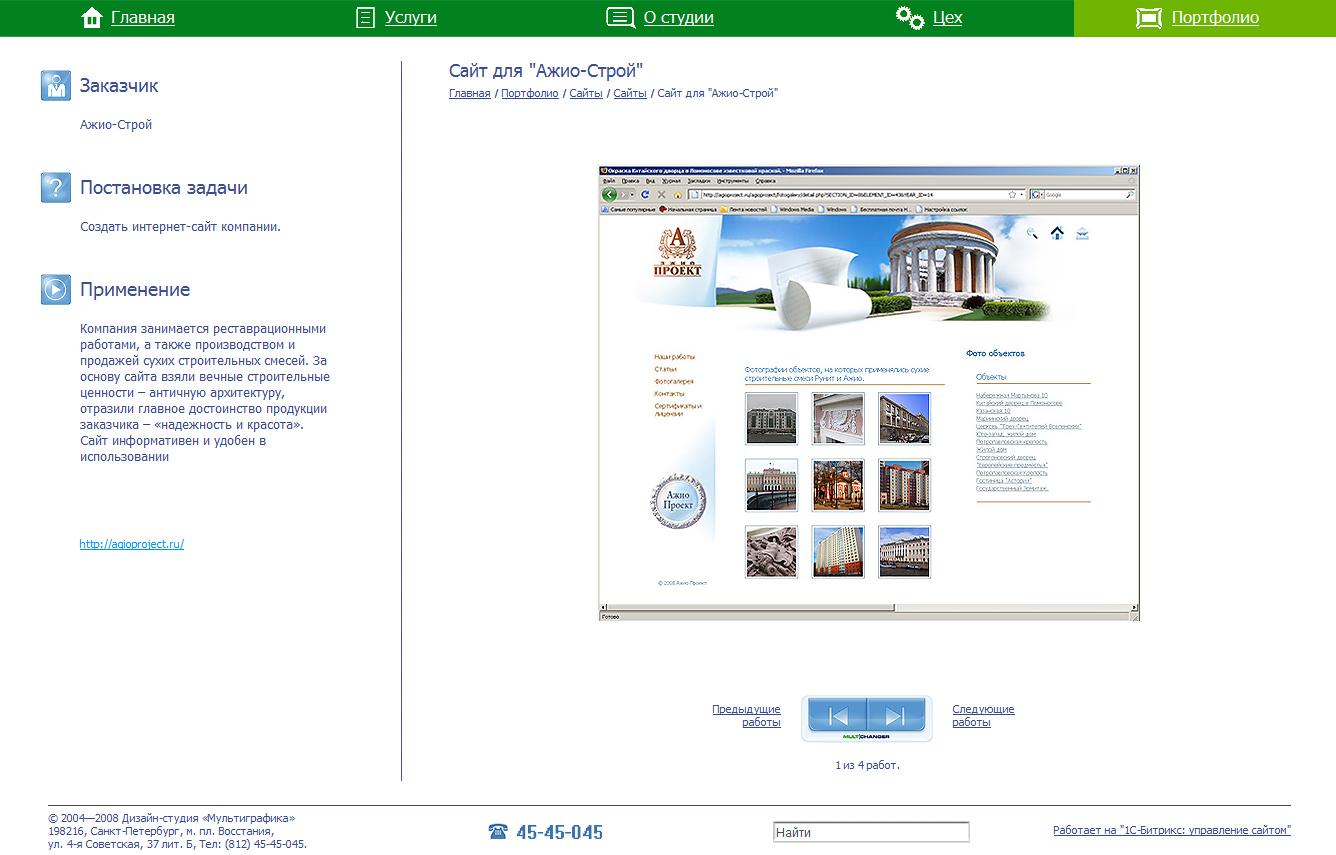Open the 1С-Битрикс footer link
The width and height of the screenshot is (1336, 855).
1171,831
